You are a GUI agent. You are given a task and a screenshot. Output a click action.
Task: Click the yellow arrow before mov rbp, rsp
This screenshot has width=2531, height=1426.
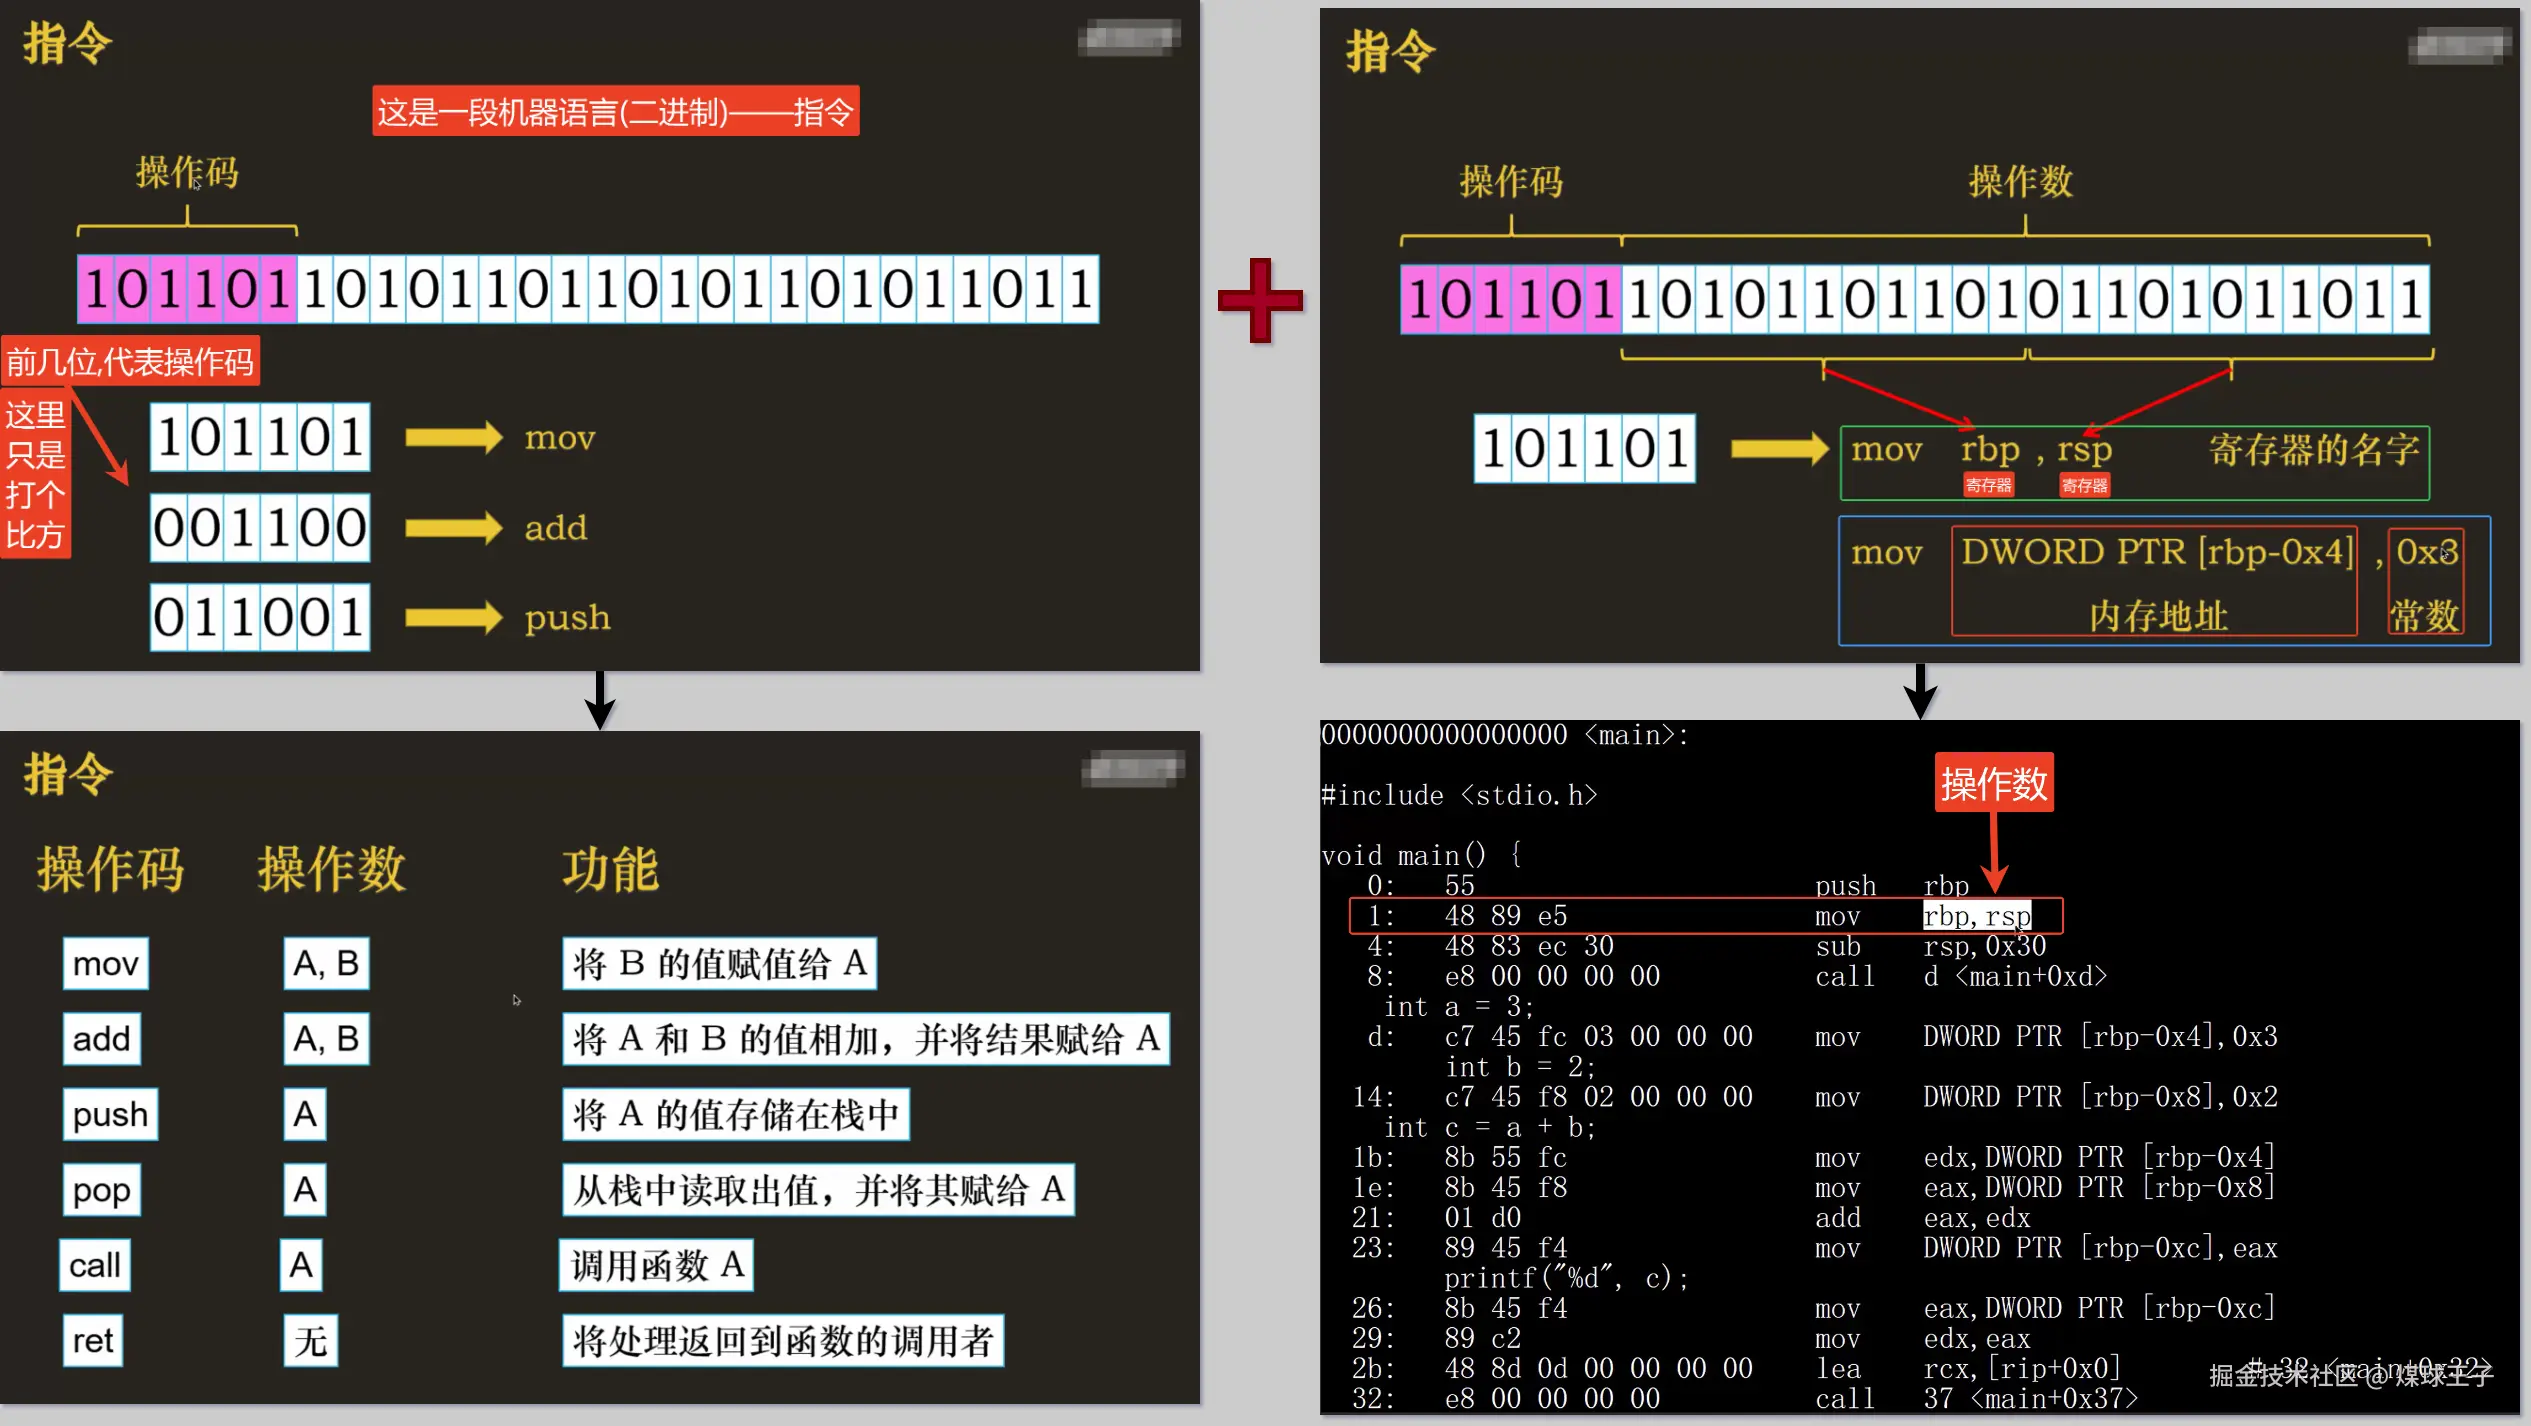(x=1779, y=449)
